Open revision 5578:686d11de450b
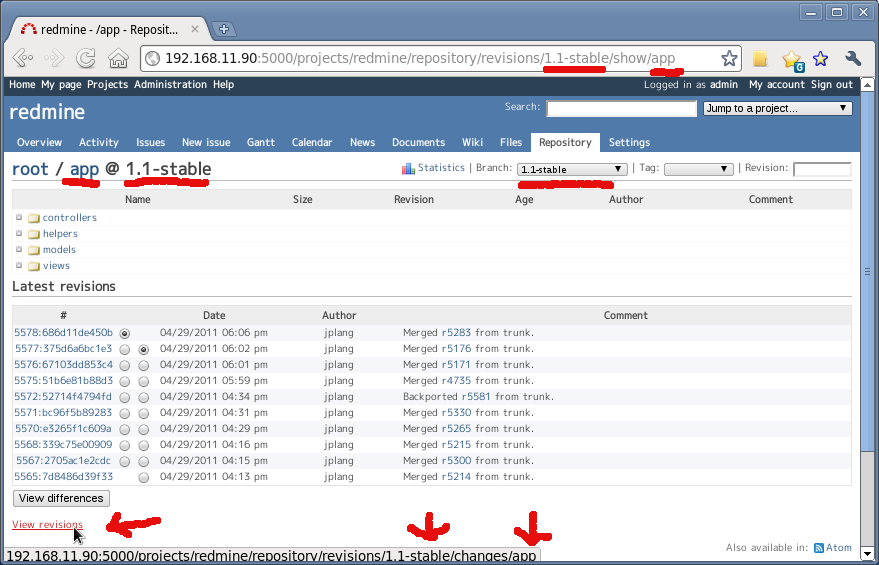This screenshot has height=565, width=879. tap(63, 332)
